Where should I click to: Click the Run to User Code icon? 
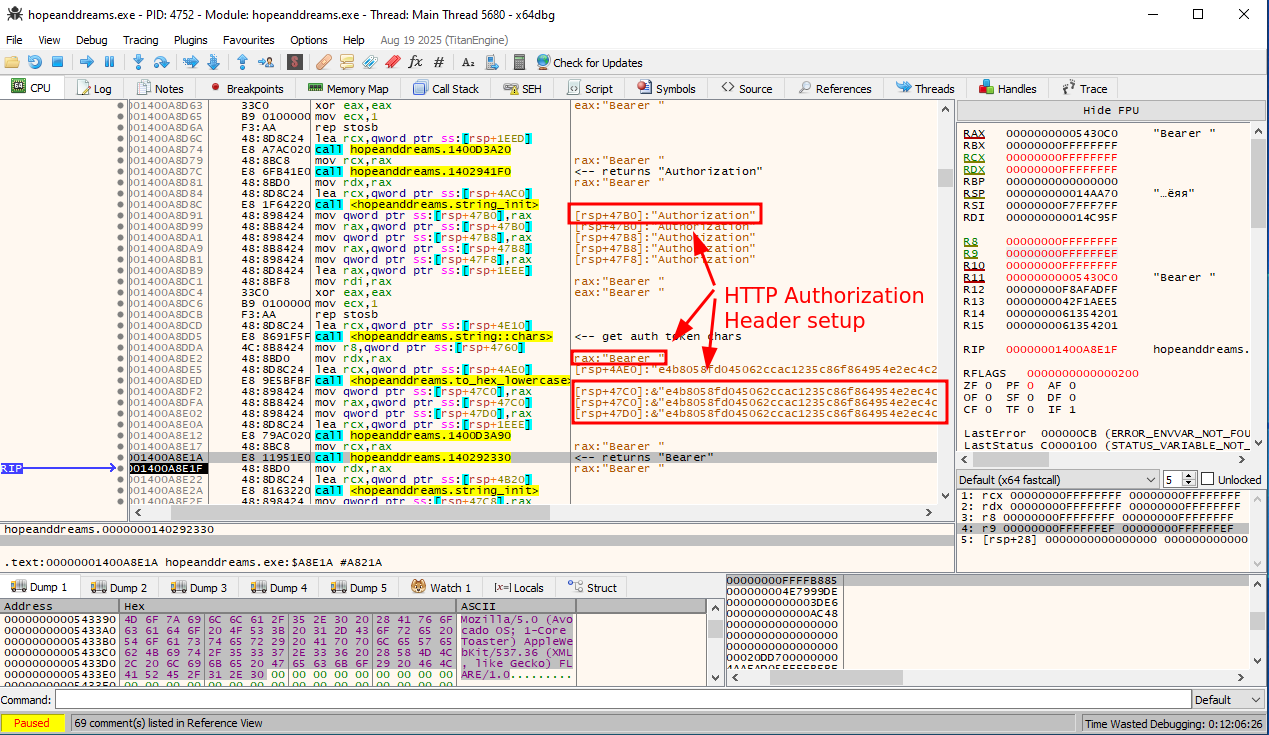point(265,62)
